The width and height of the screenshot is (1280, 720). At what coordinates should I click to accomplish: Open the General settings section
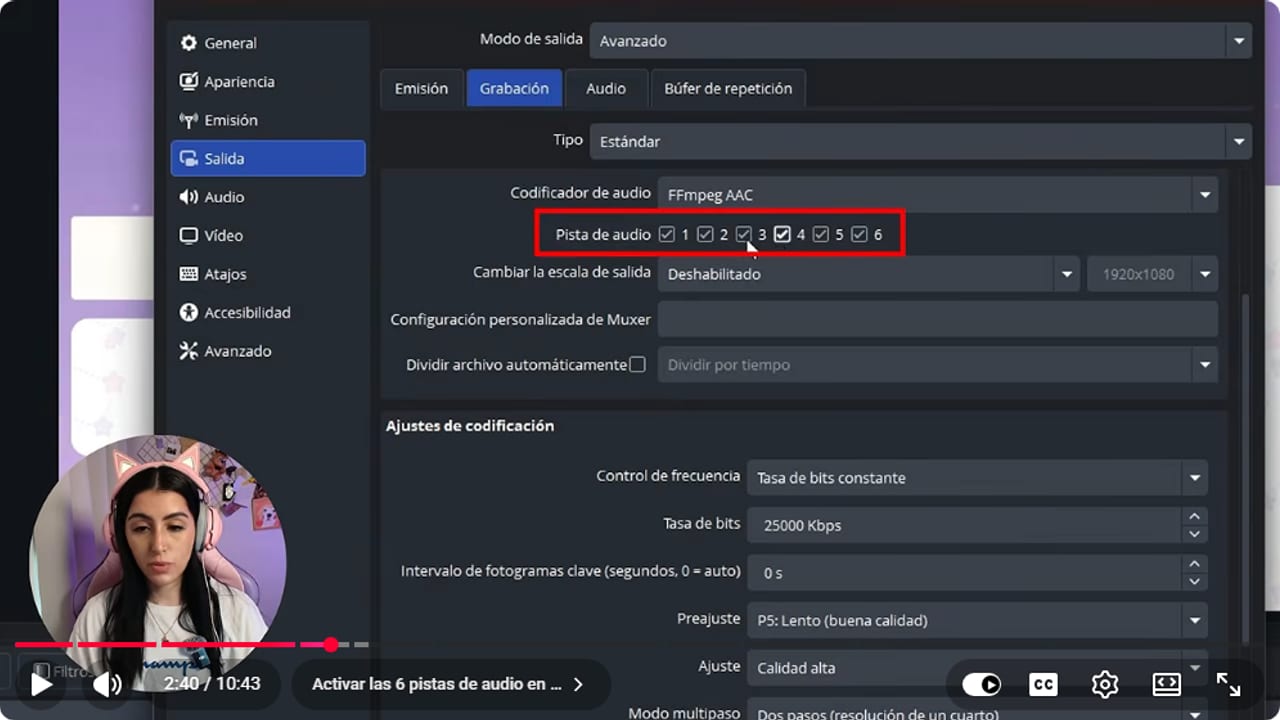[x=268, y=43]
